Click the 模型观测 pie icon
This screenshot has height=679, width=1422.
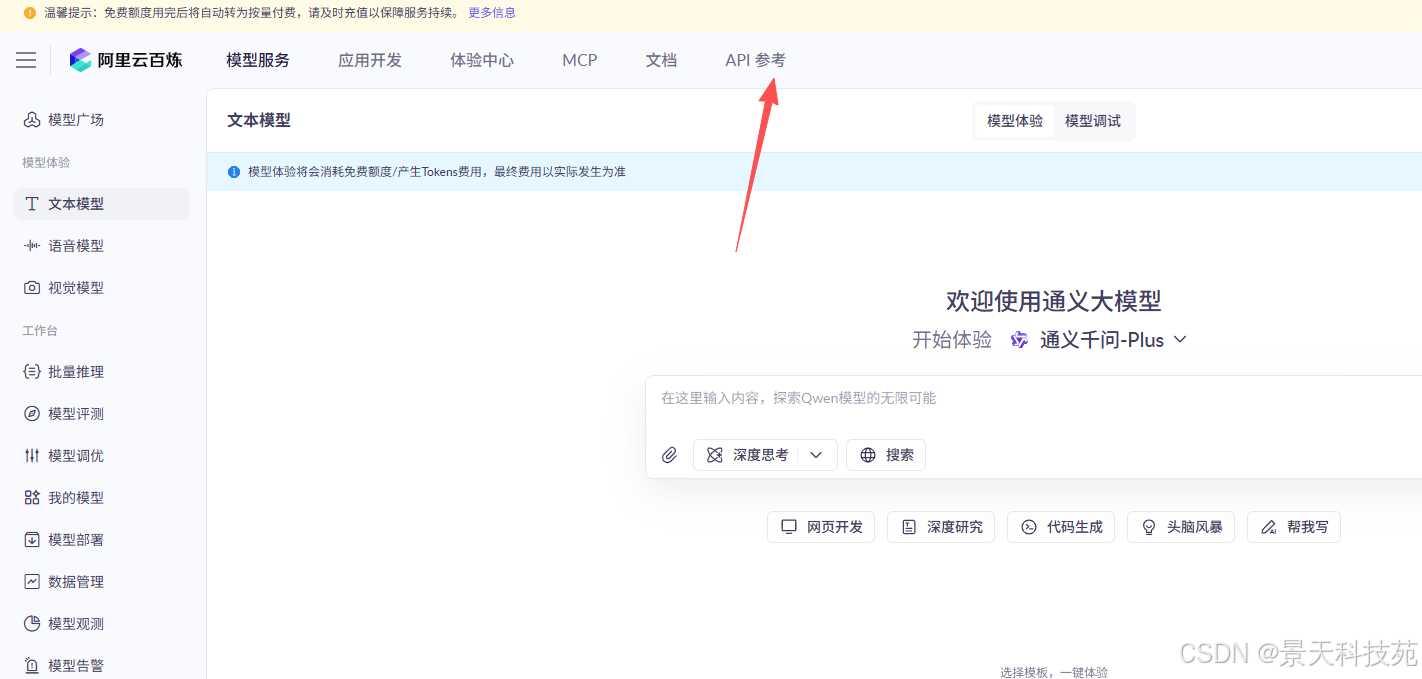point(32,624)
